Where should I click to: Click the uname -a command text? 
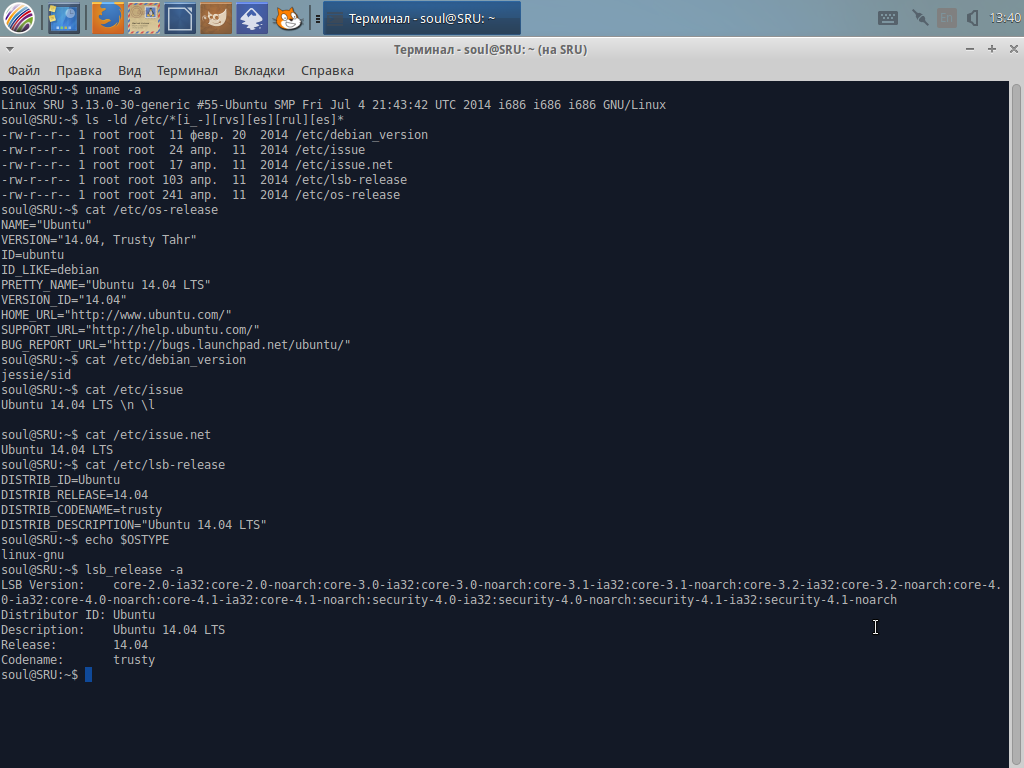(113, 89)
